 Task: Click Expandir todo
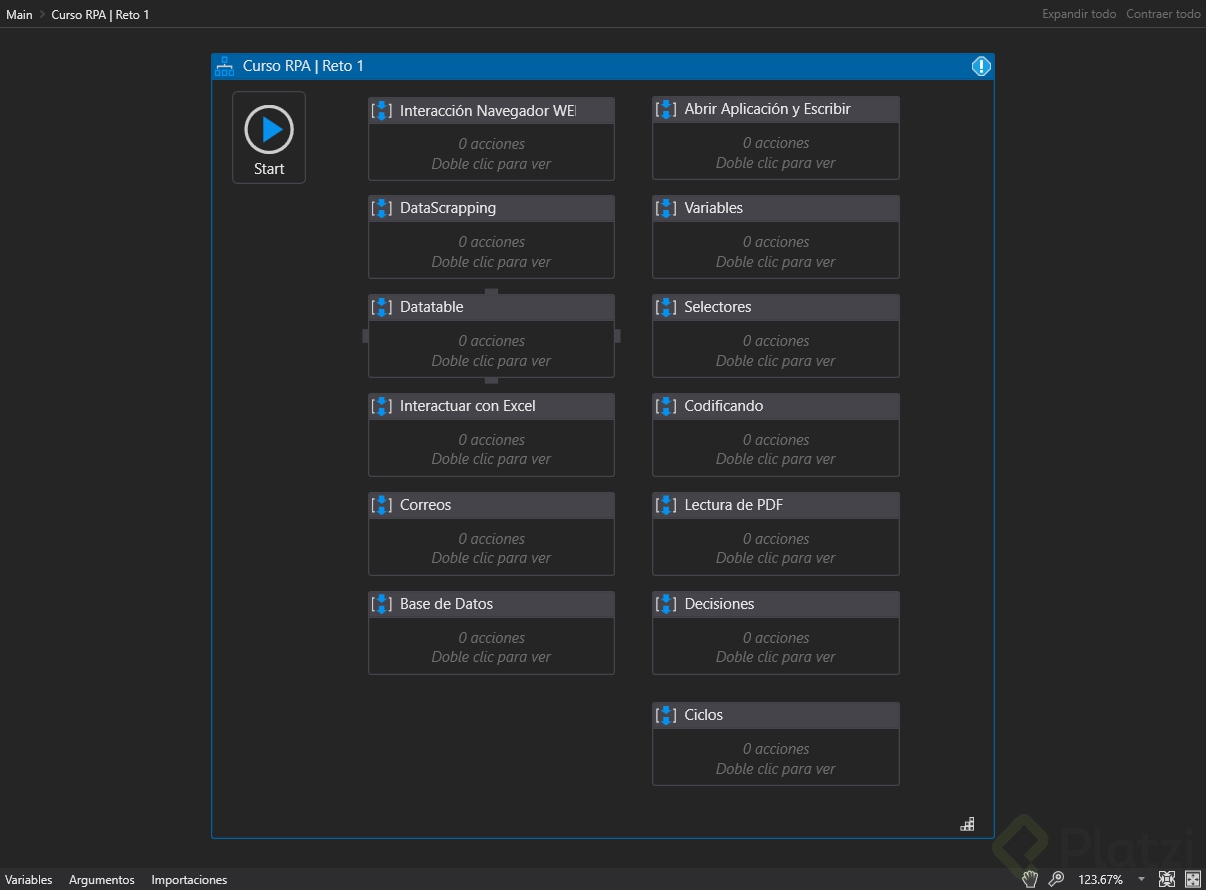[x=1079, y=14]
